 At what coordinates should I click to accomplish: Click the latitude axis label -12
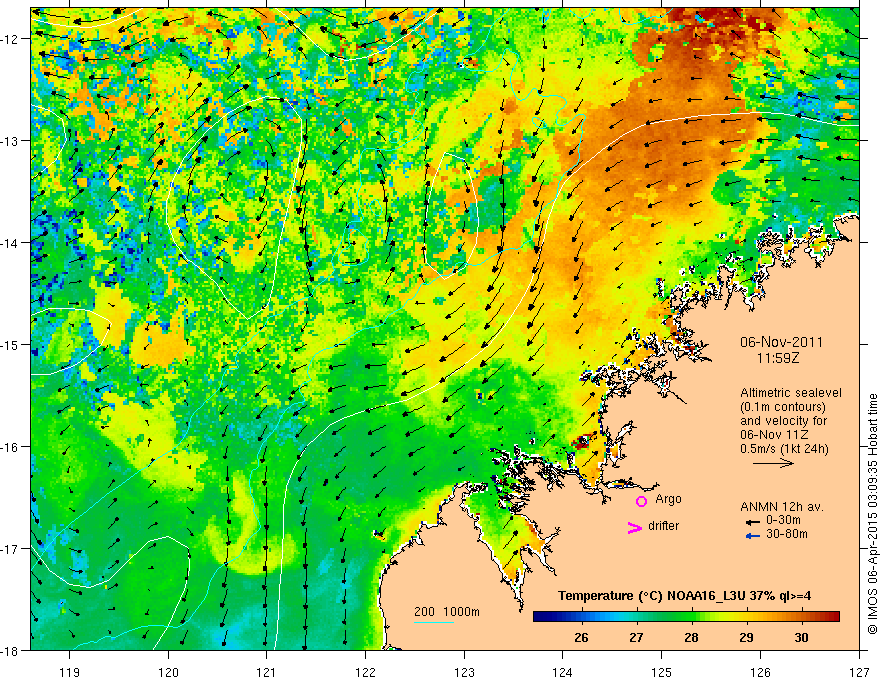[11, 39]
